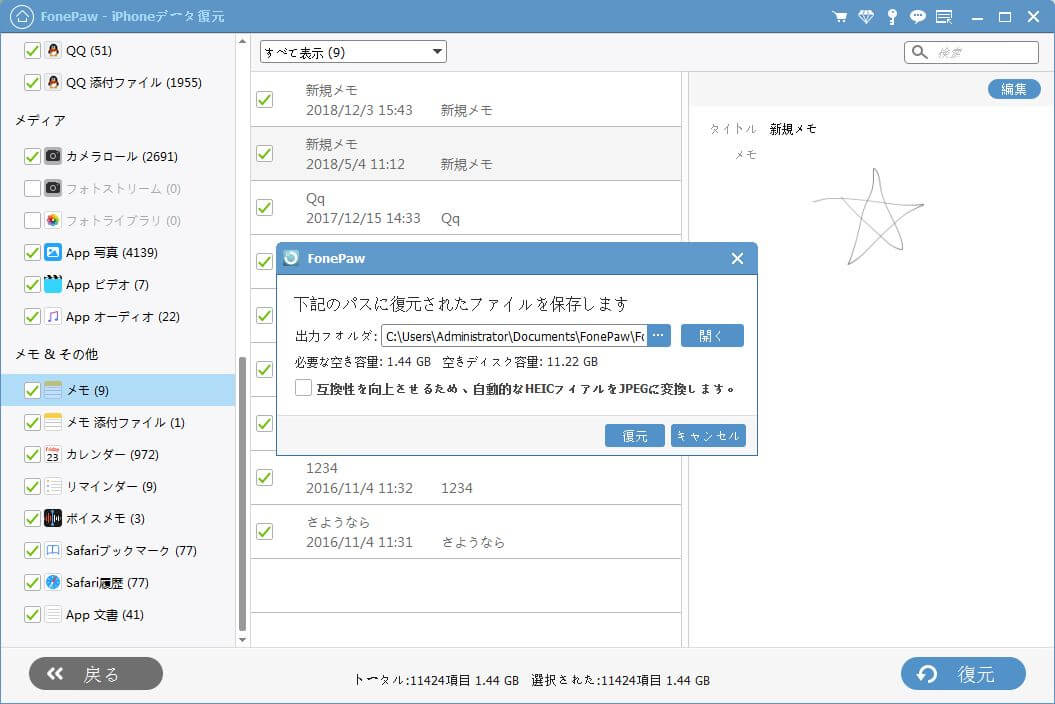Click the リマインダー list icon
The image size is (1055, 704).
click(x=53, y=486)
